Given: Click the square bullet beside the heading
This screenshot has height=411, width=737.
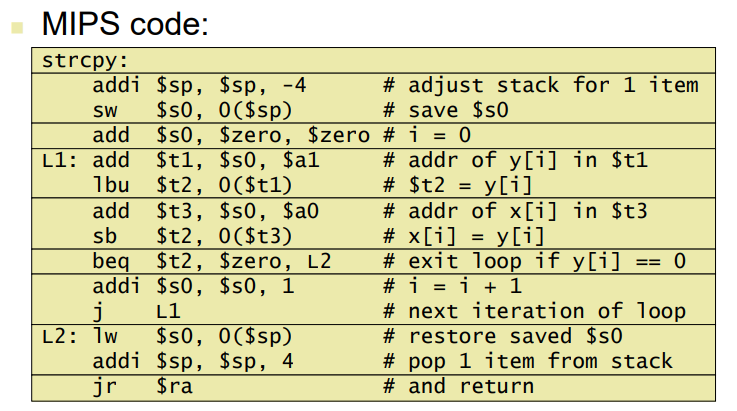Looking at the screenshot, I should (x=15, y=23).
